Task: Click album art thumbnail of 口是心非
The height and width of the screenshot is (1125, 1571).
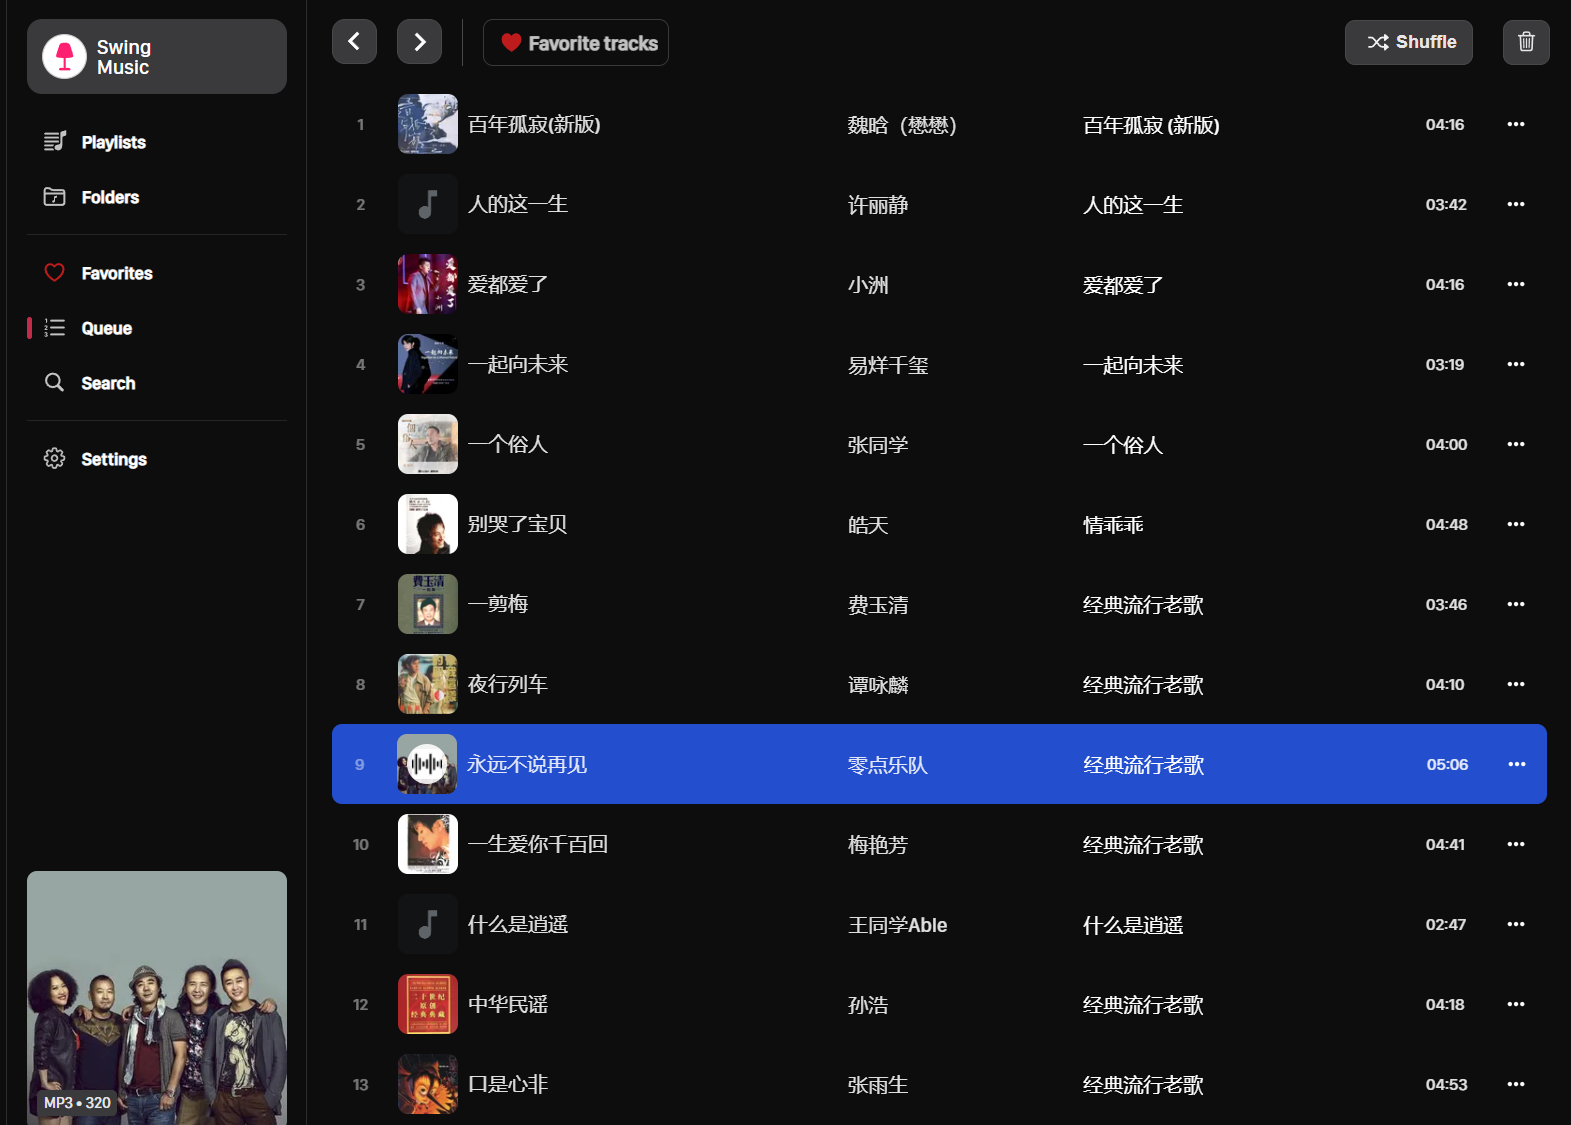Action: 428,1084
